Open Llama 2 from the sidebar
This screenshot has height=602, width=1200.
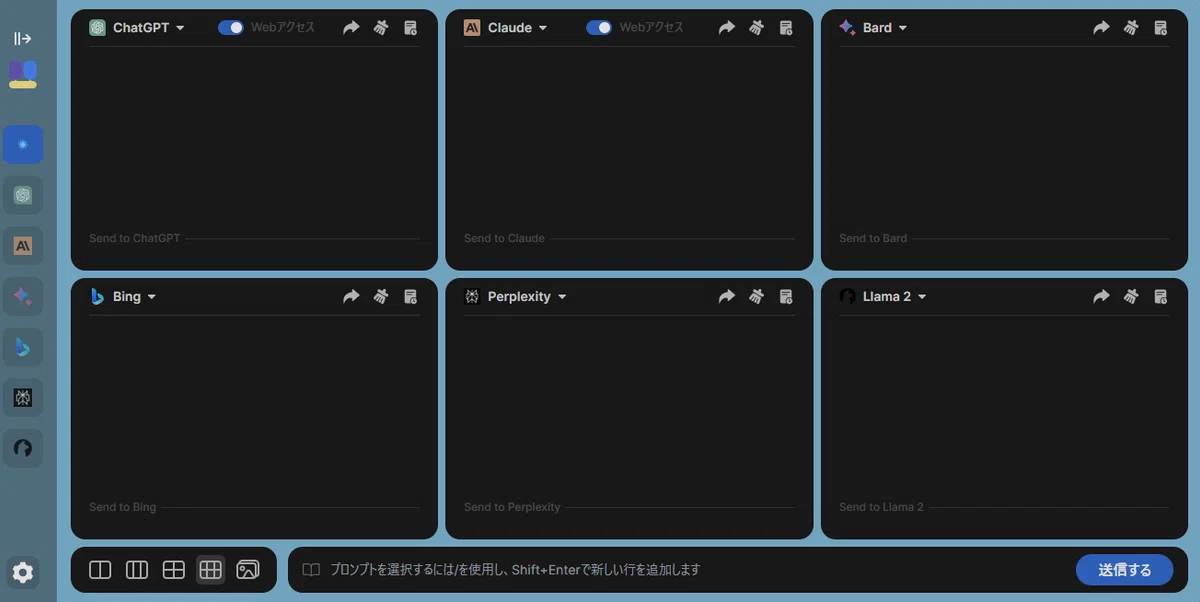[22, 448]
